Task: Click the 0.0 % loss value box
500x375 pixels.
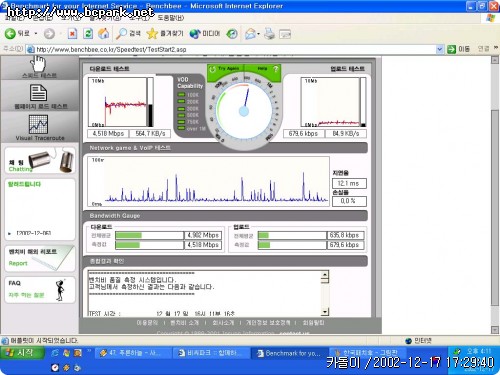Action: [349, 201]
